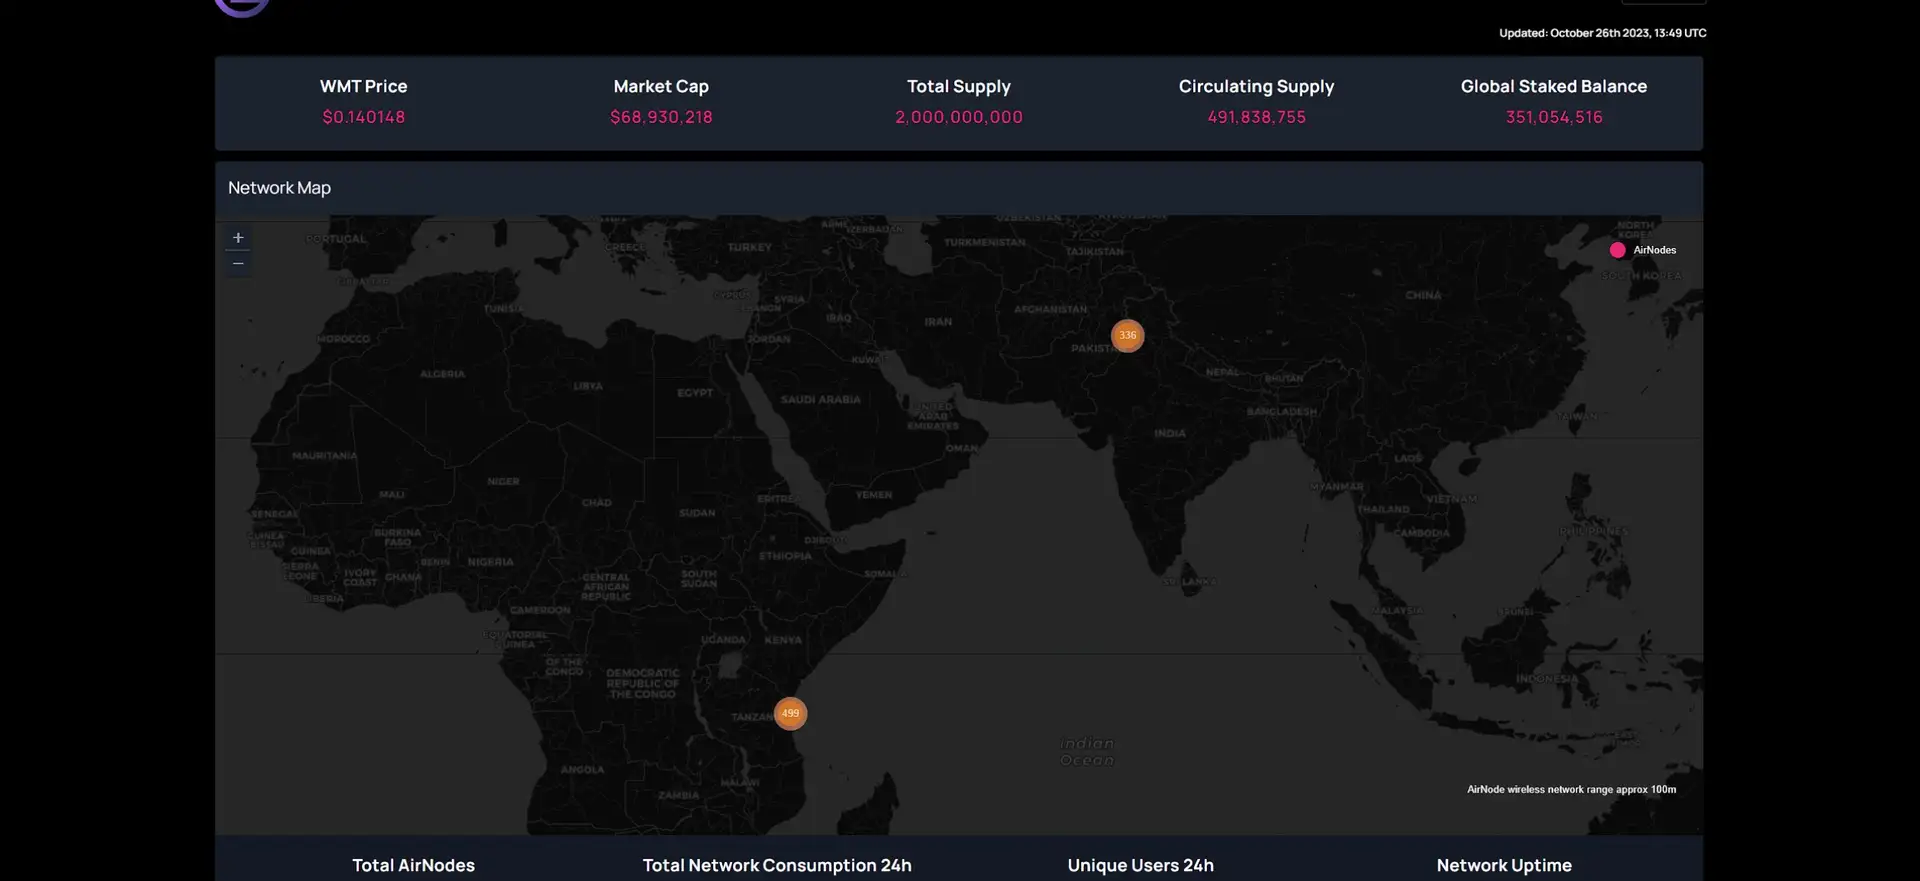Click the 336 AirNodes cluster marker
Screen dimensions: 1920x881
tap(1127, 336)
